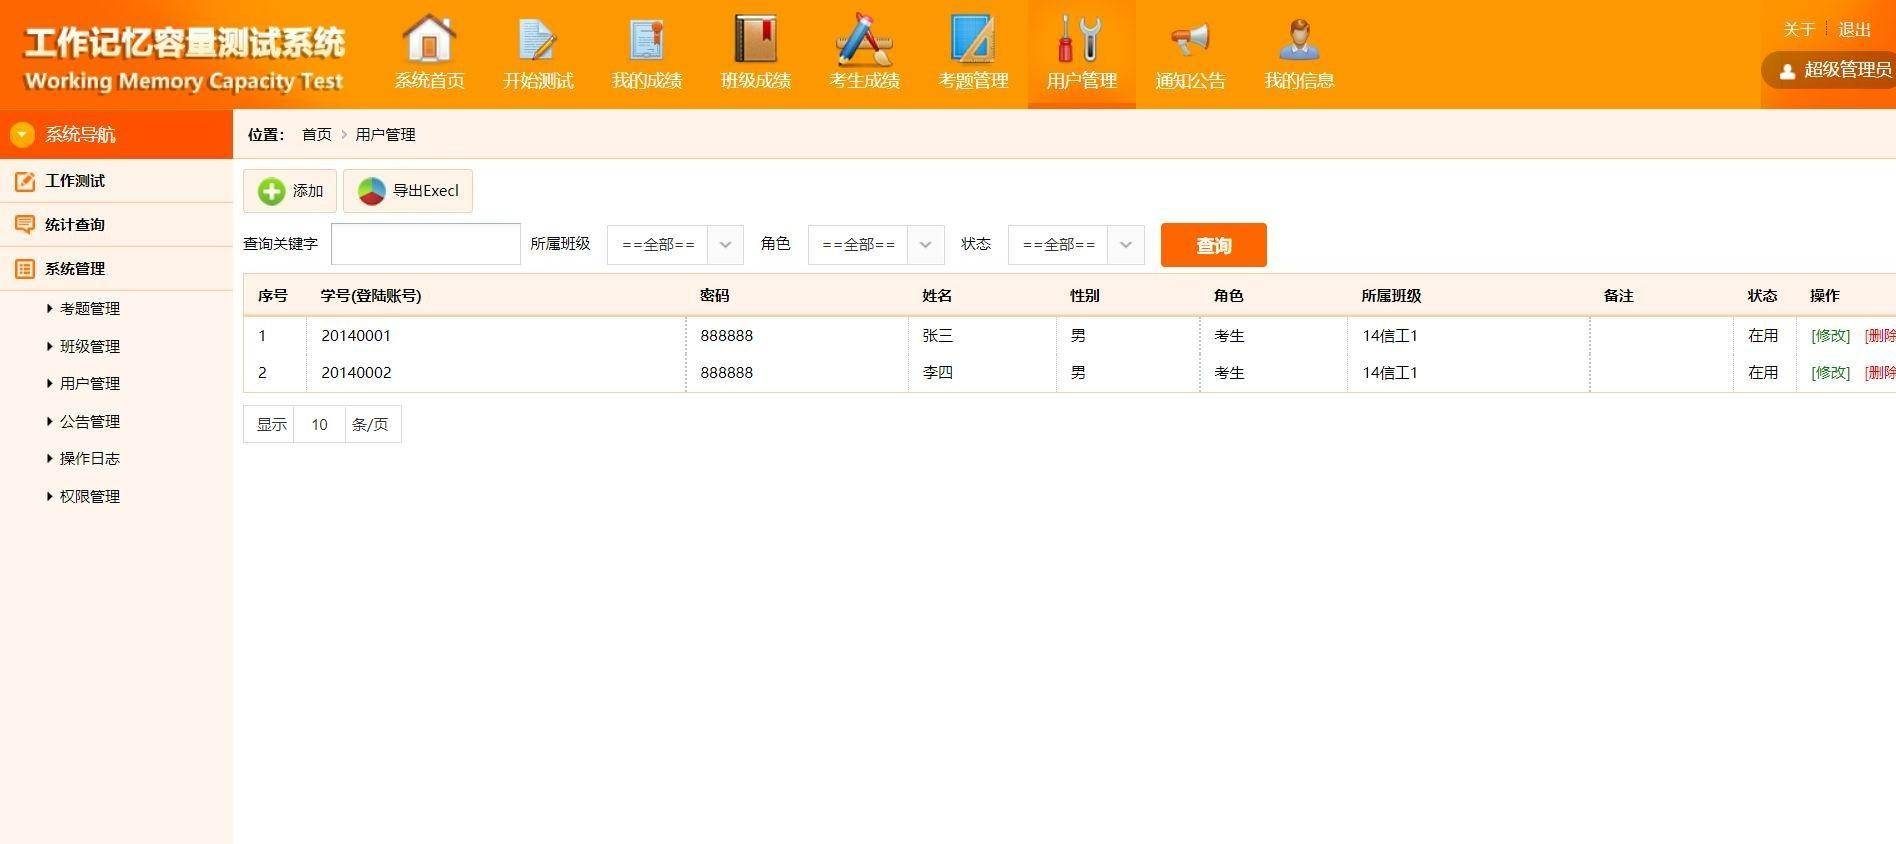Click the 统计查询 sidebar menu label

click(75, 225)
